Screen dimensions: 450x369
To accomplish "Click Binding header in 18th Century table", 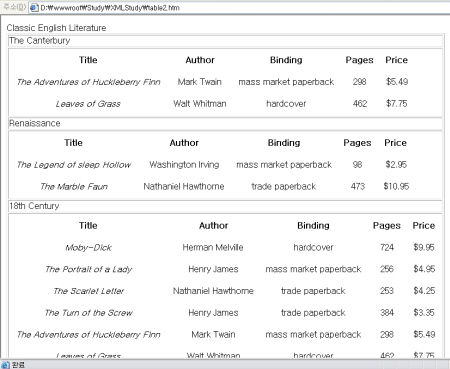I will coord(313,226).
